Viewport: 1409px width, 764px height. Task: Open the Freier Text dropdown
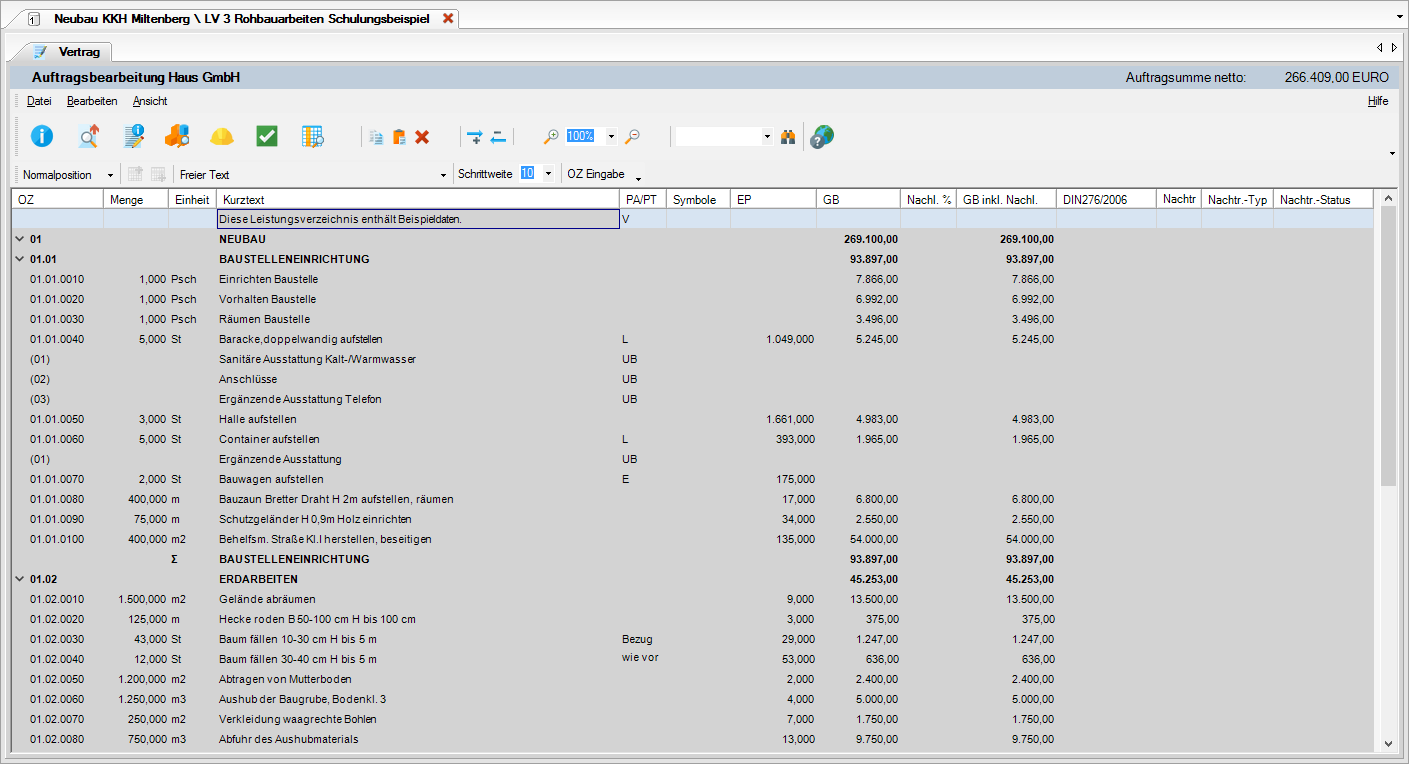pyautogui.click(x=443, y=175)
